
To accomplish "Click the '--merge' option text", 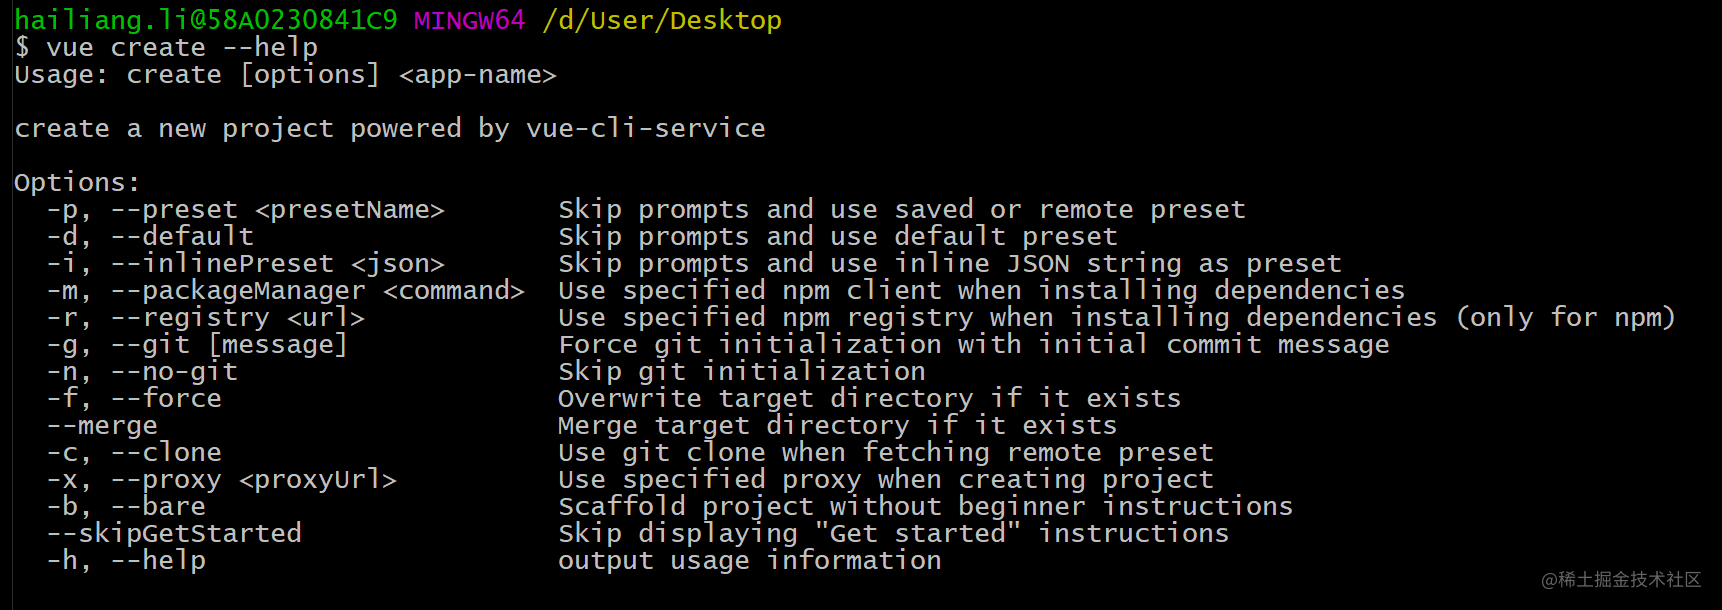I will pyautogui.click(x=102, y=426).
